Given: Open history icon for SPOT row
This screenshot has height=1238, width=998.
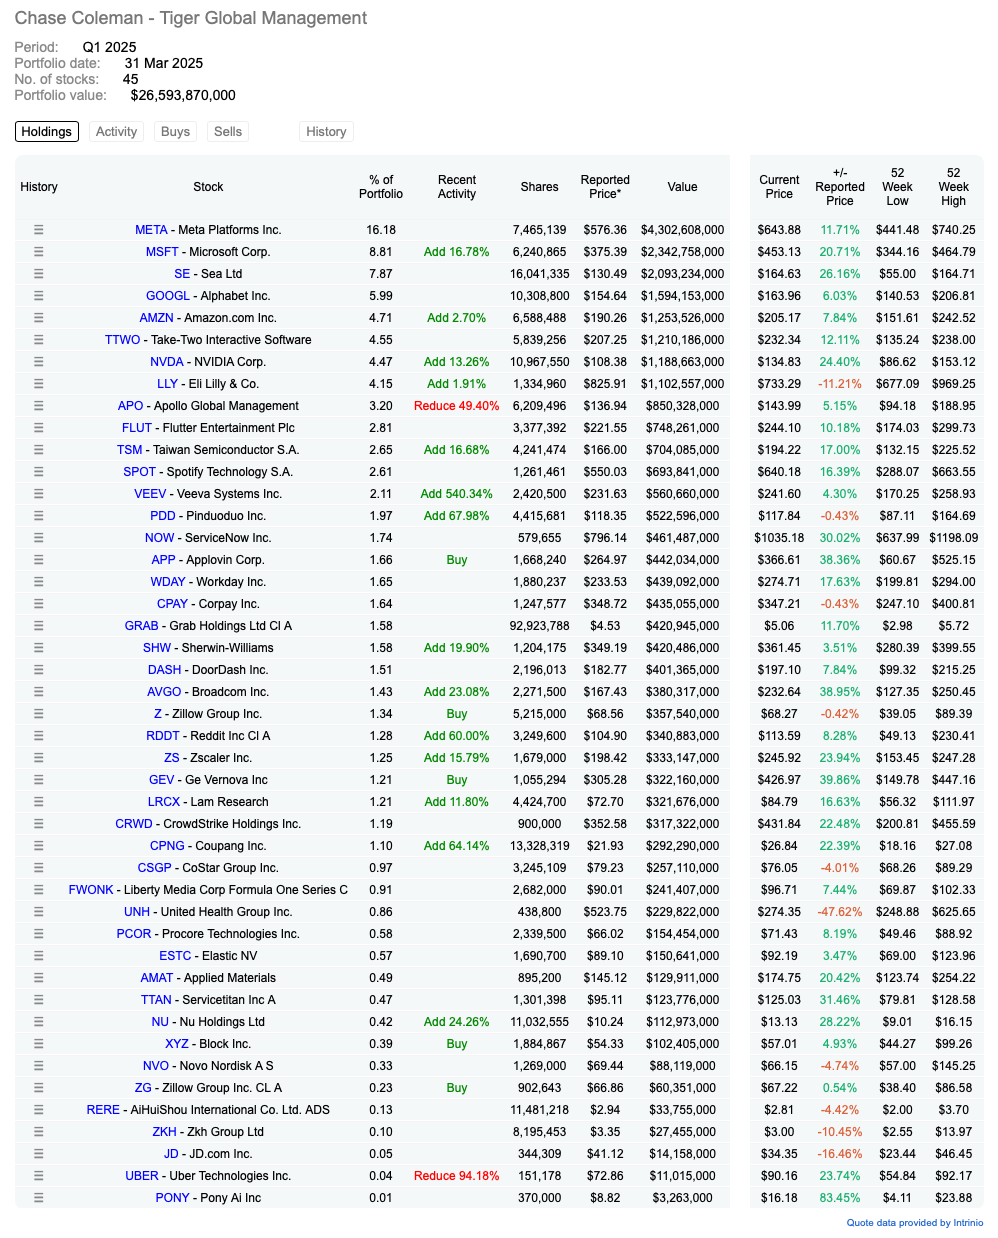Looking at the screenshot, I should tap(39, 472).
